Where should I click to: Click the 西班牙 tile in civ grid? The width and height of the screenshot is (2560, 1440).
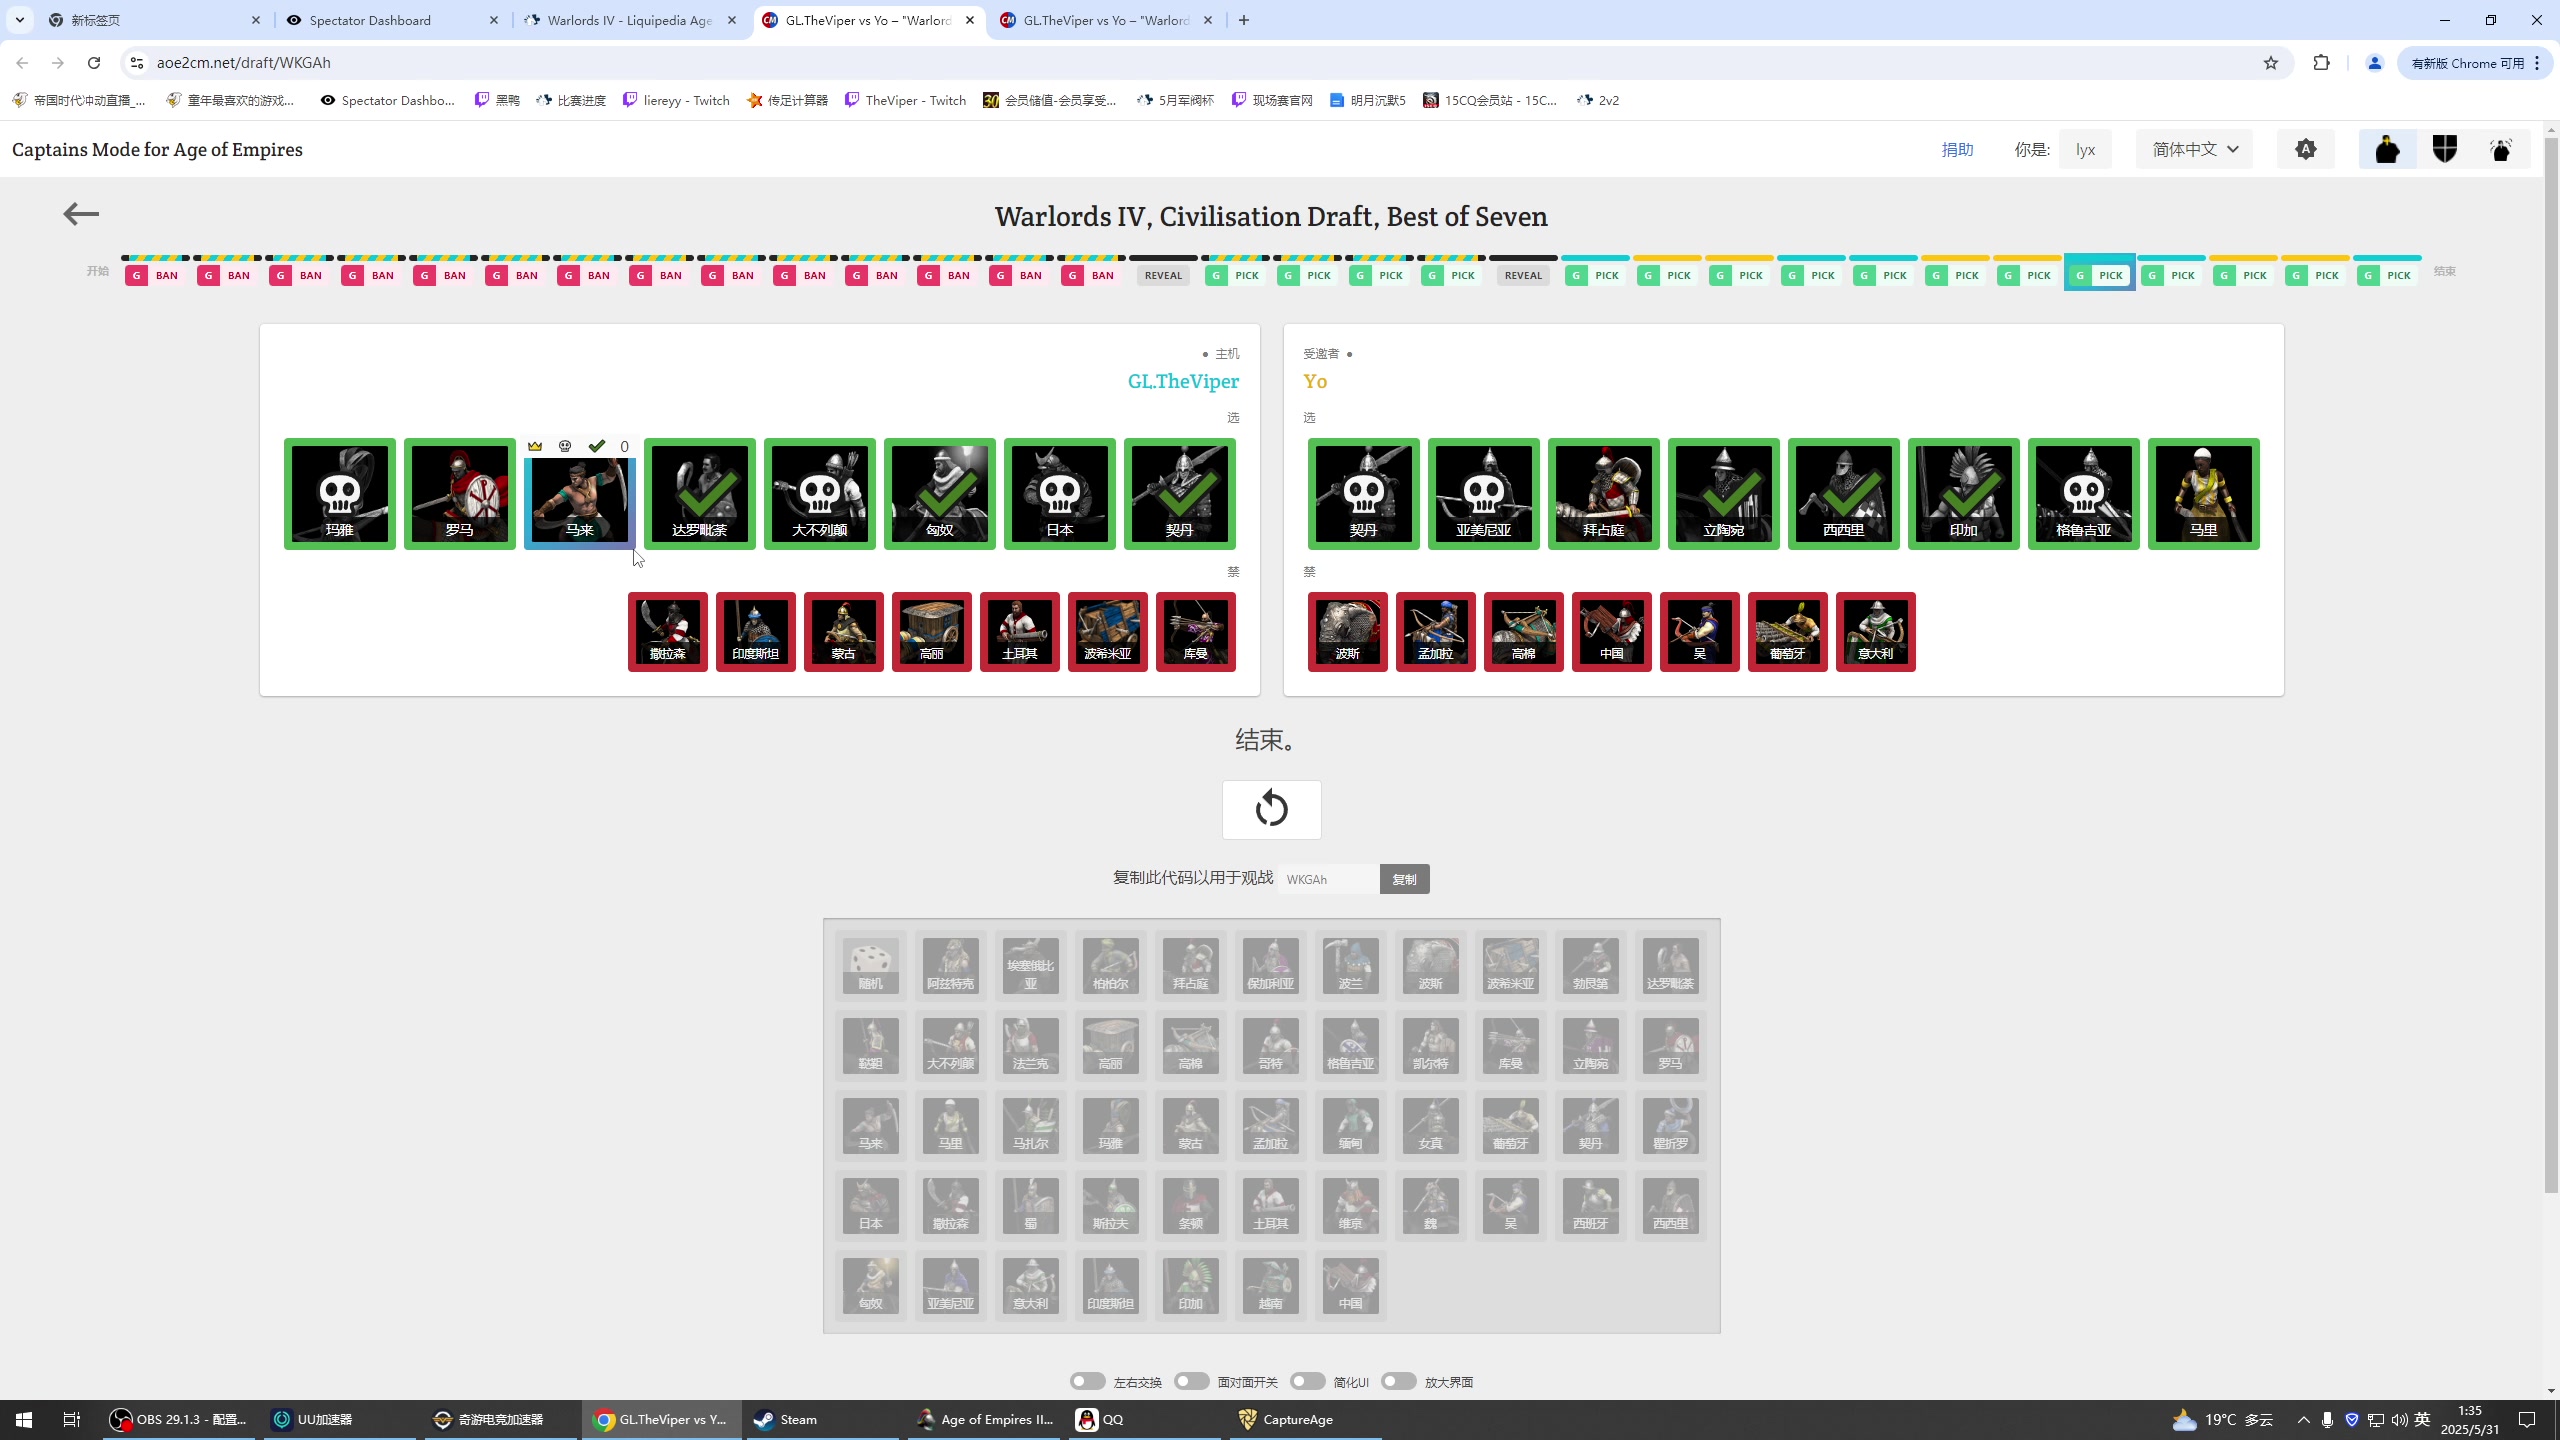pos(1591,1206)
